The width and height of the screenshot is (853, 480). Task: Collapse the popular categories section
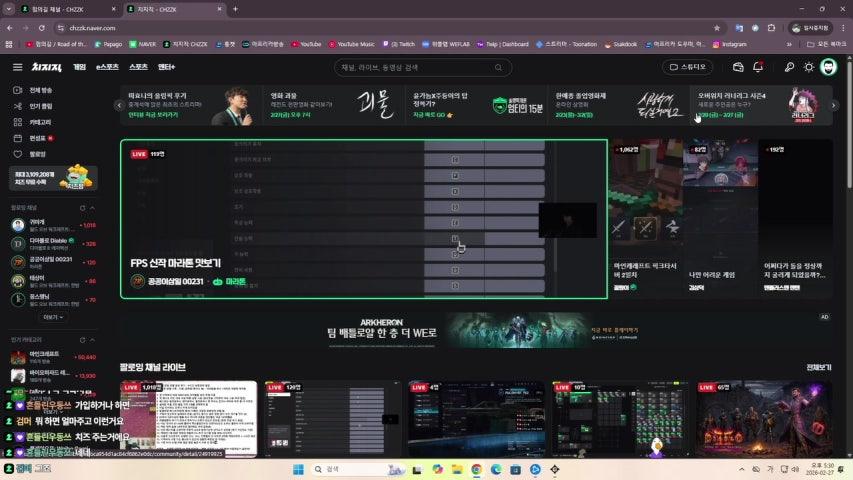(x=92, y=340)
